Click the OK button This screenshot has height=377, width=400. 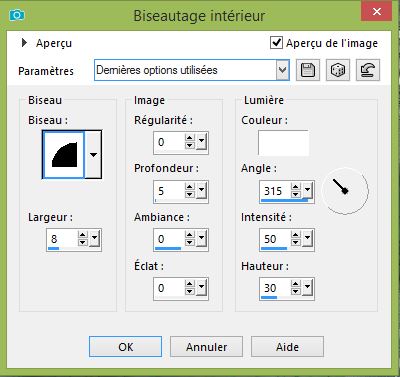(x=126, y=347)
